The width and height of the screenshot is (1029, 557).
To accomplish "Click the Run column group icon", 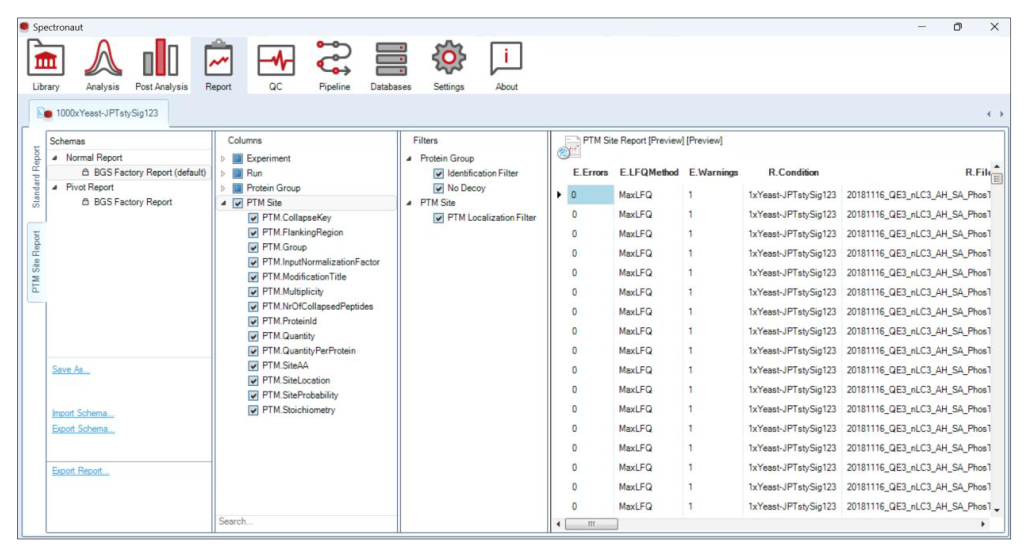I will (238, 173).
